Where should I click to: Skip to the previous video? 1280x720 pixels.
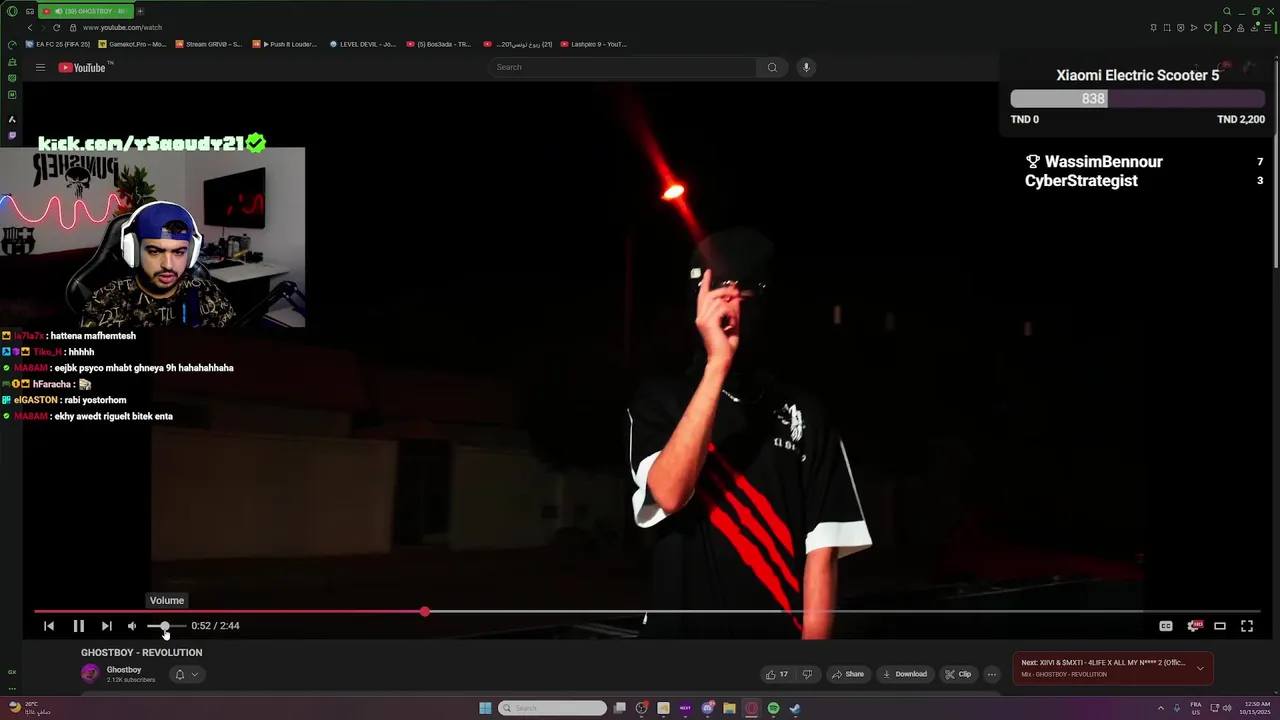click(x=49, y=626)
